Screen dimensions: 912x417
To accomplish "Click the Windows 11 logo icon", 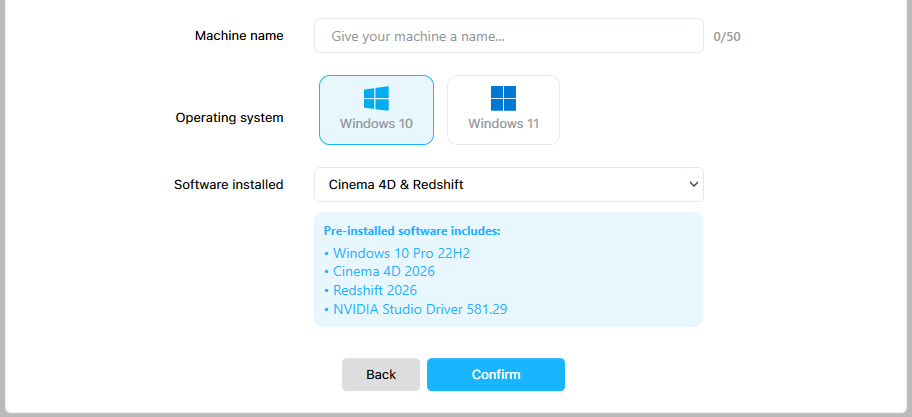I will [503, 98].
